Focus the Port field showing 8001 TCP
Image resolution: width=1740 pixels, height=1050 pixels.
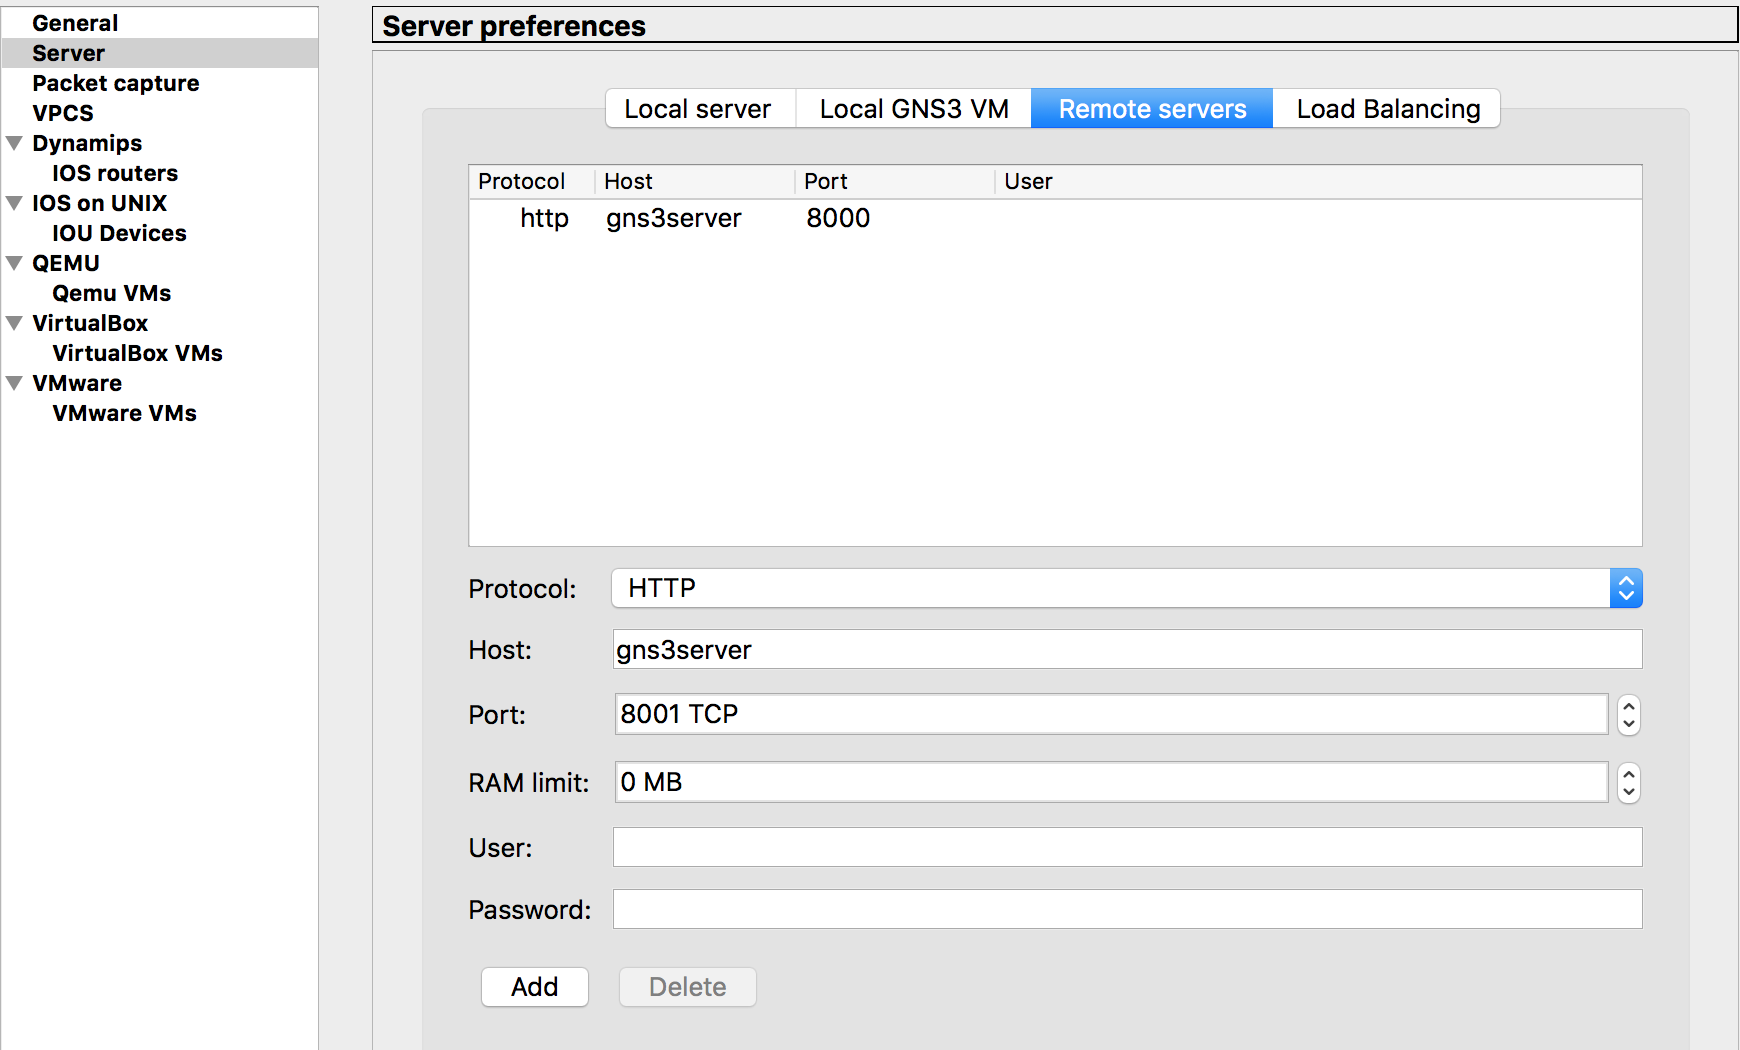click(x=1111, y=714)
